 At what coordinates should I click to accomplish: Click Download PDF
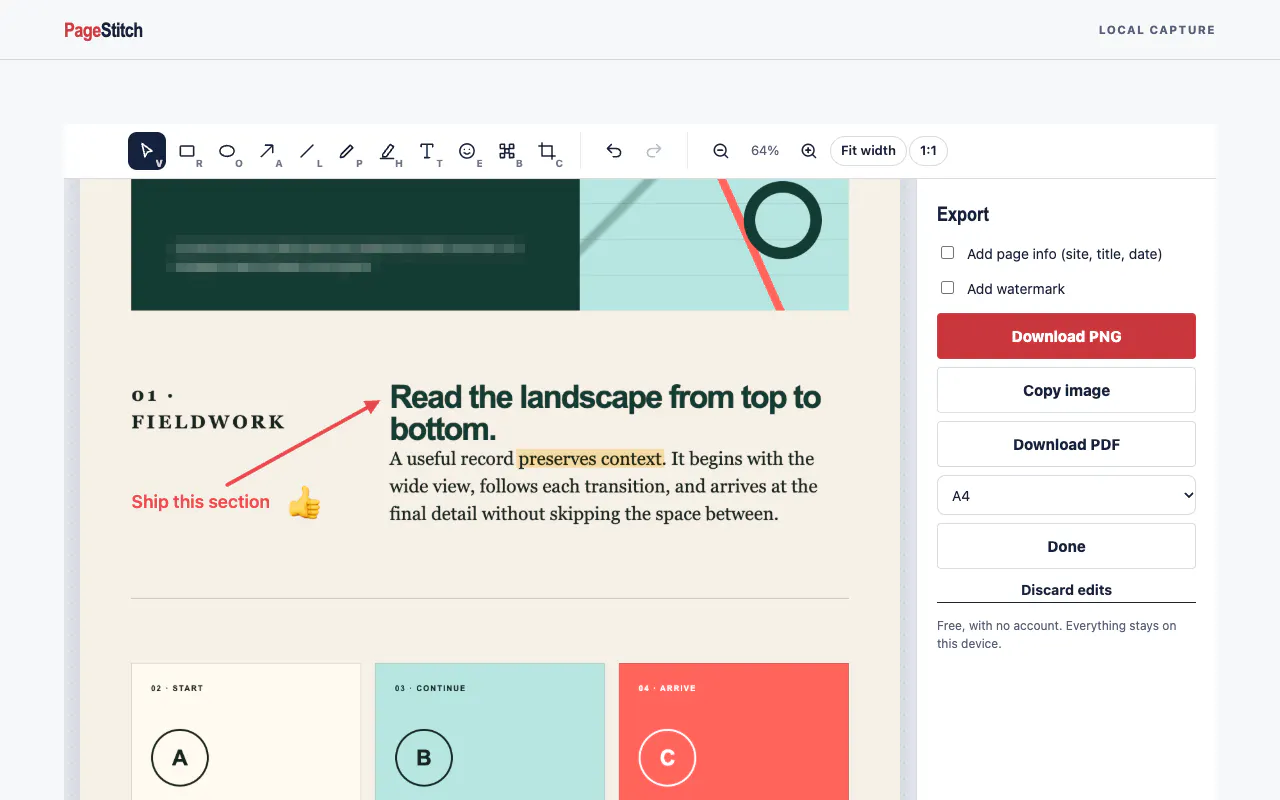tap(1066, 444)
